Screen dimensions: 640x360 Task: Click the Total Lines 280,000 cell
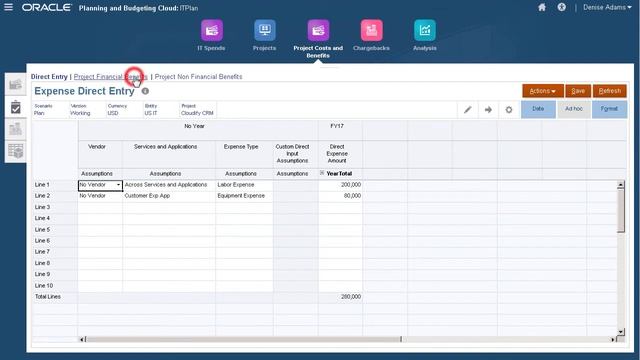340,297
